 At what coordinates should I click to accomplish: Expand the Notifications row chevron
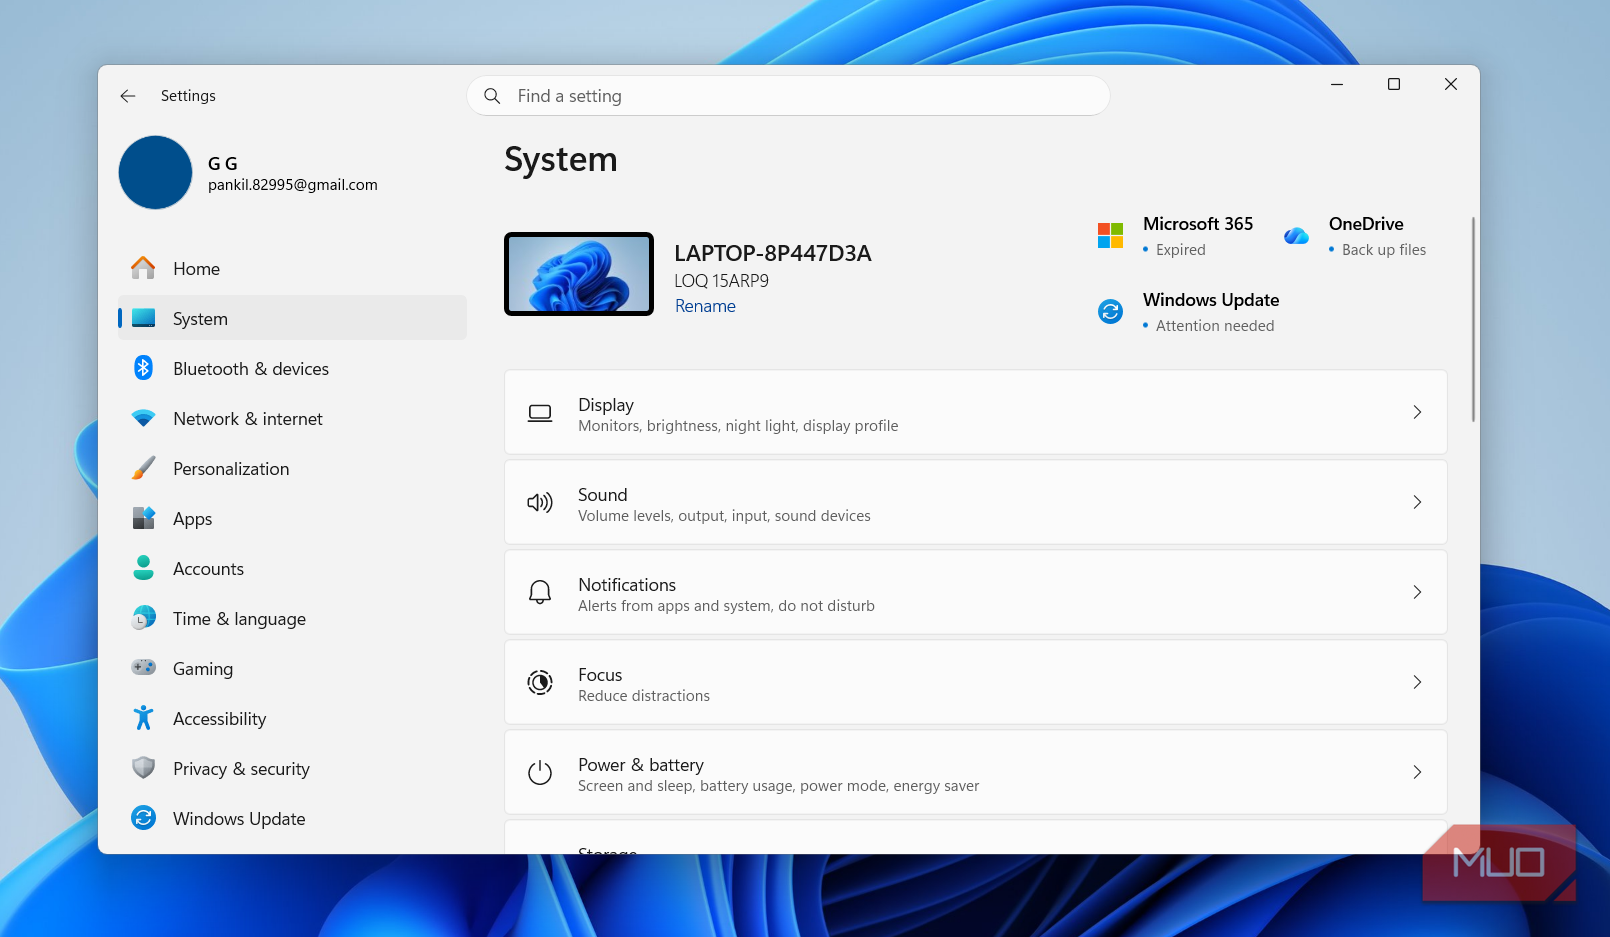click(1417, 592)
